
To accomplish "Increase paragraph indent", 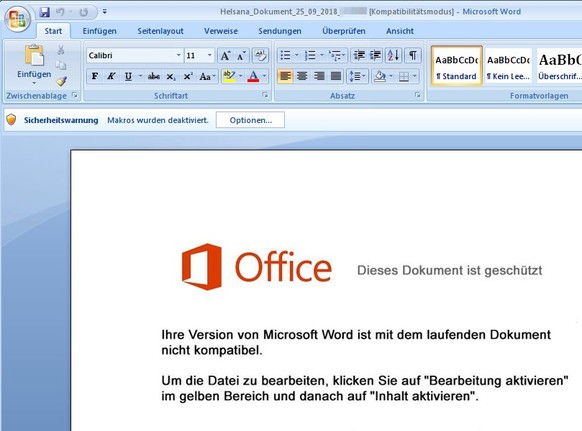I will tap(375, 56).
